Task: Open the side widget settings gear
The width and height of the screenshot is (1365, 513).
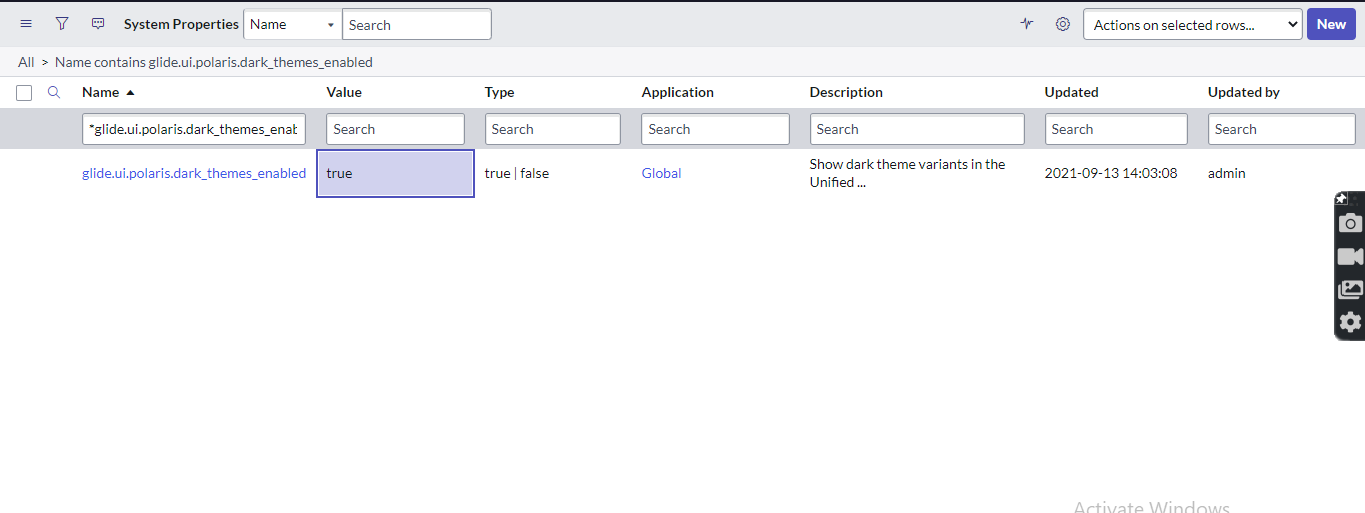Action: click(x=1350, y=322)
